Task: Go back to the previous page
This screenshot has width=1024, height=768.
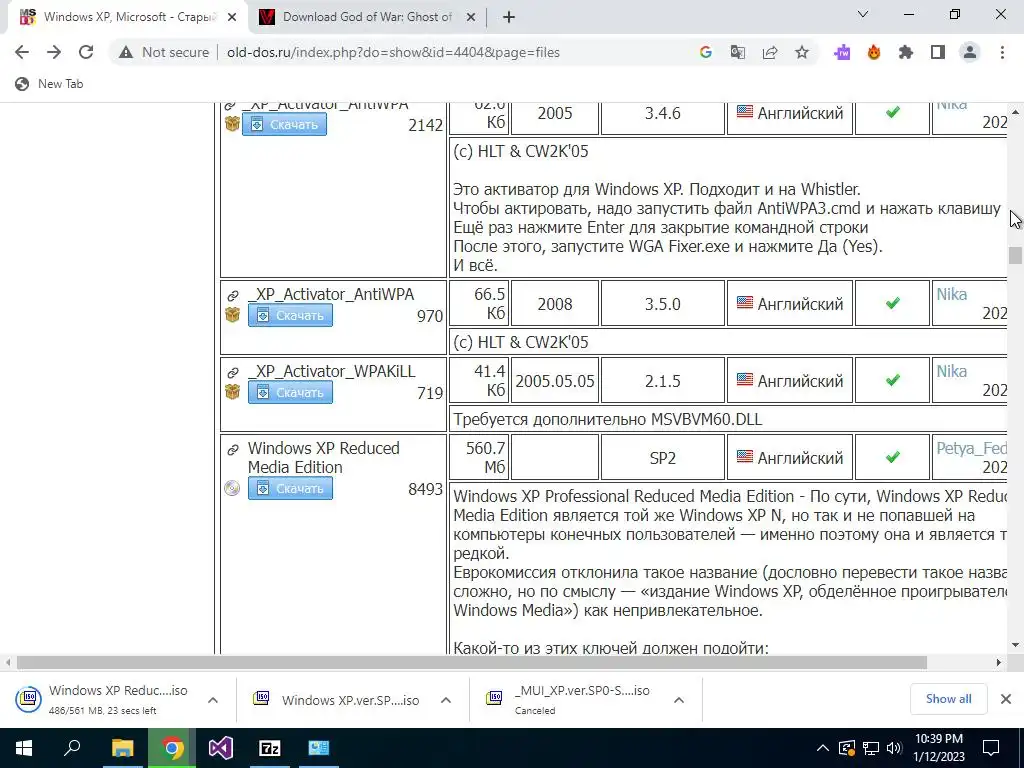Action: 22,52
